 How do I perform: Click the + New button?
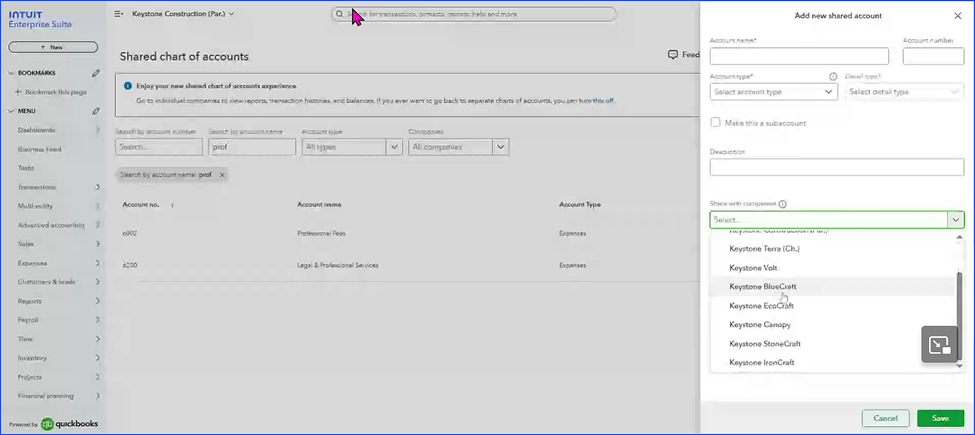tap(53, 47)
